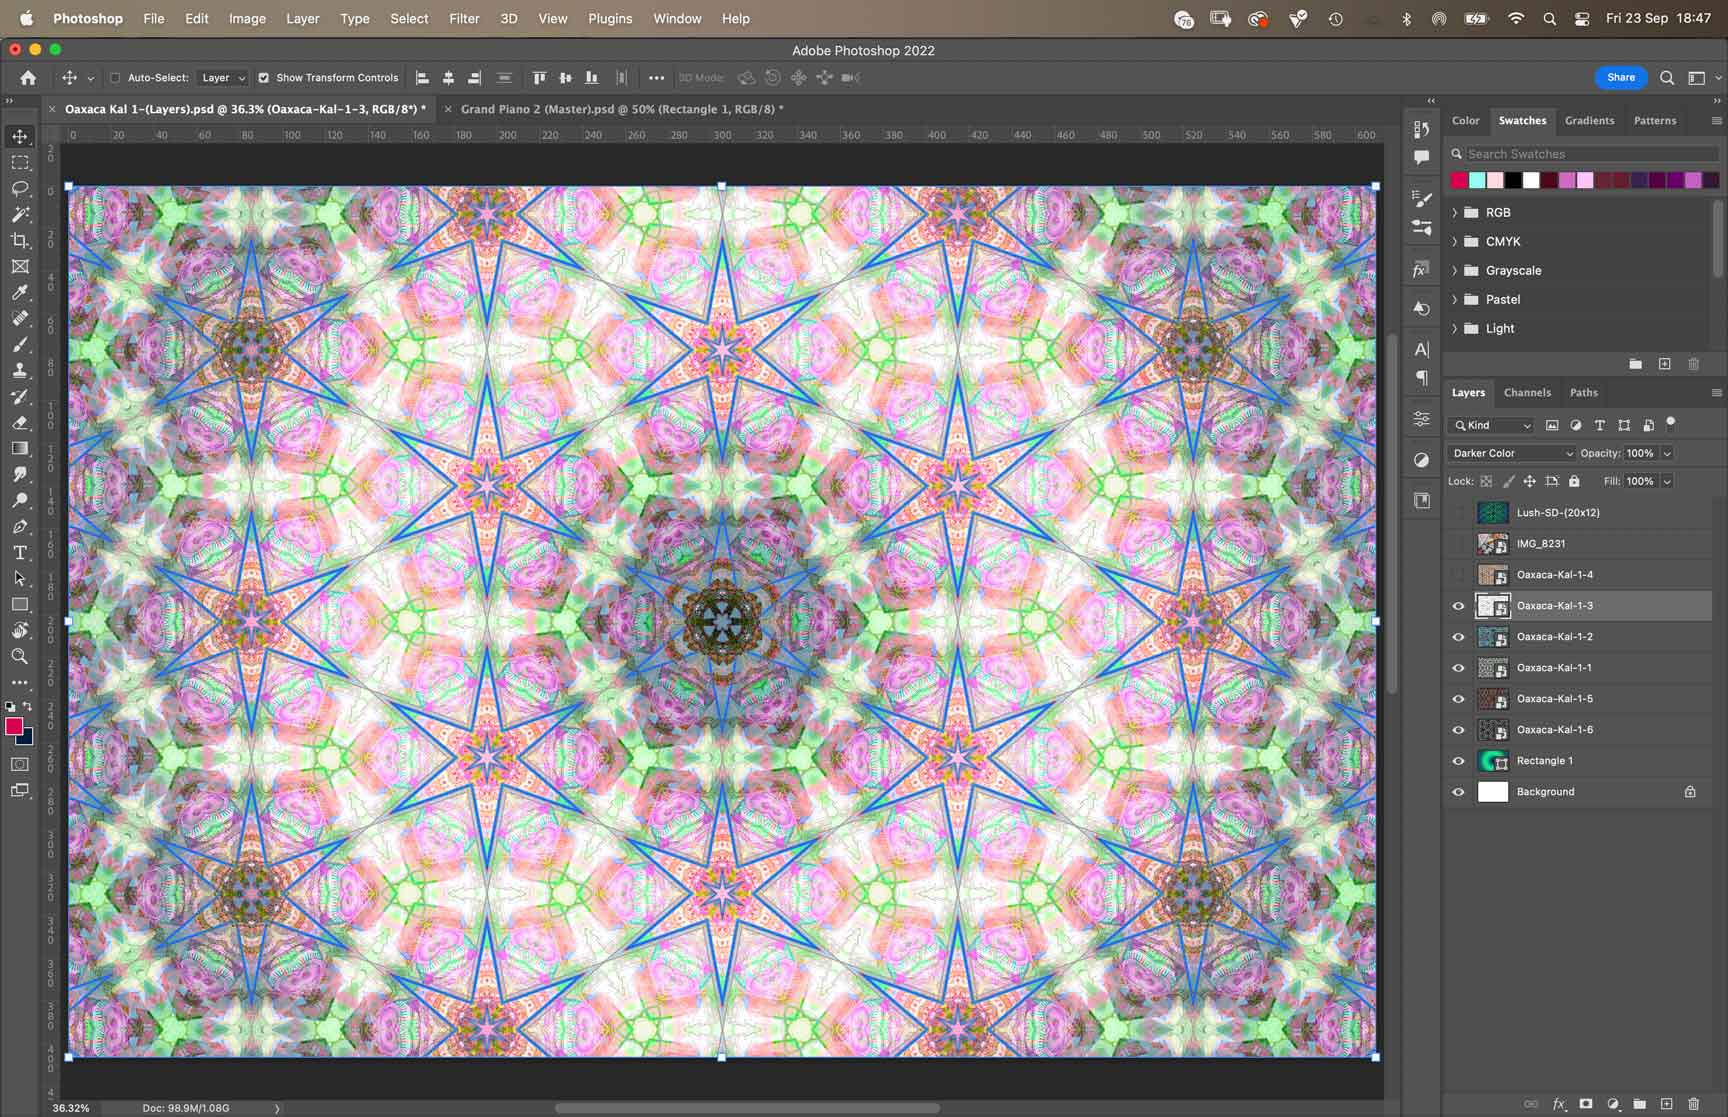Image resolution: width=1728 pixels, height=1117 pixels.
Task: Select the Clone Stamp tool
Action: [x=20, y=370]
